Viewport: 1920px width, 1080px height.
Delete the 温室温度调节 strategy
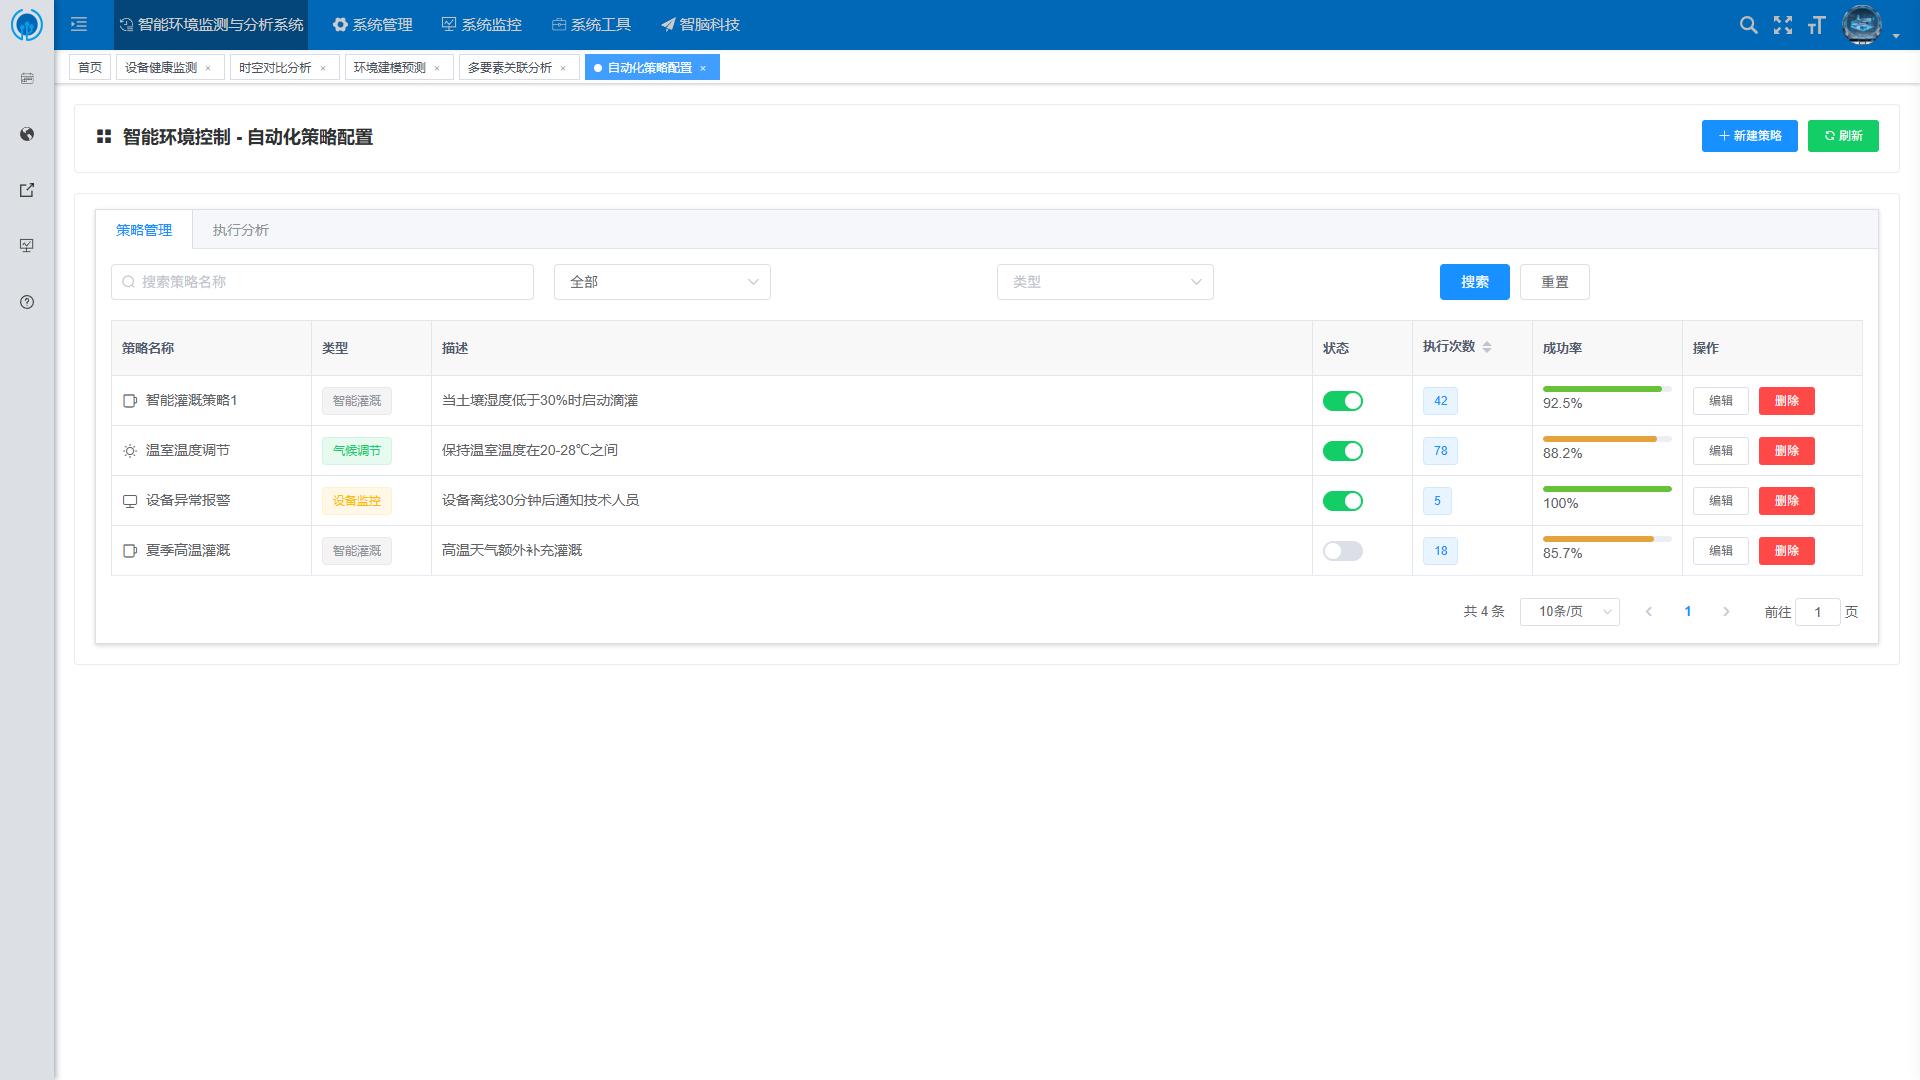coord(1786,451)
